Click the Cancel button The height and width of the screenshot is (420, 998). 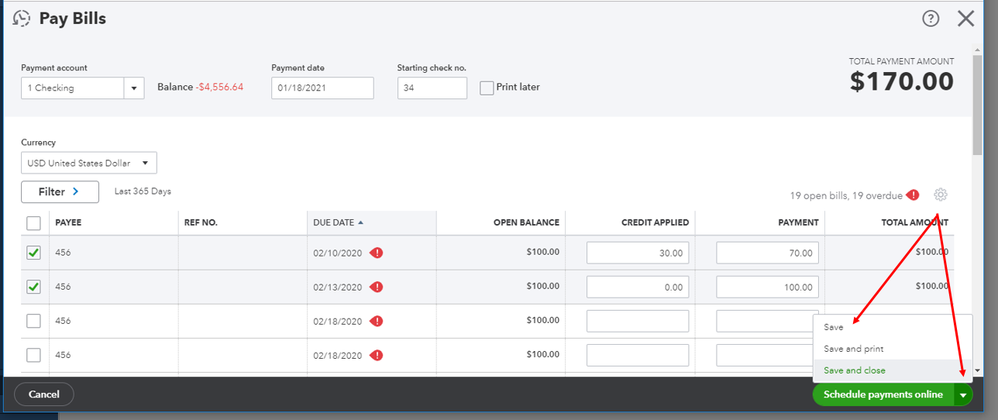44,395
